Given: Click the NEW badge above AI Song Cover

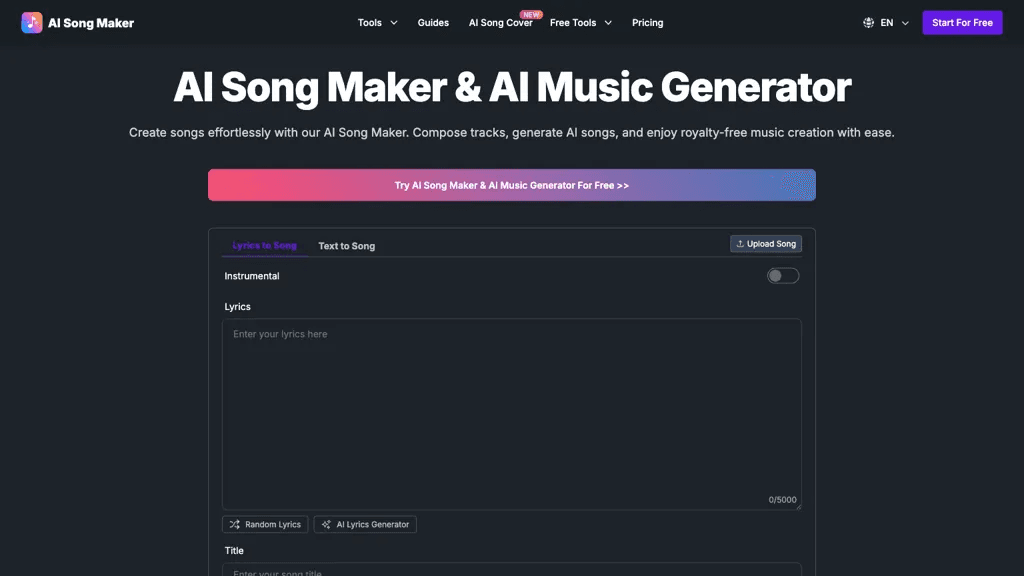Looking at the screenshot, I should 531,14.
